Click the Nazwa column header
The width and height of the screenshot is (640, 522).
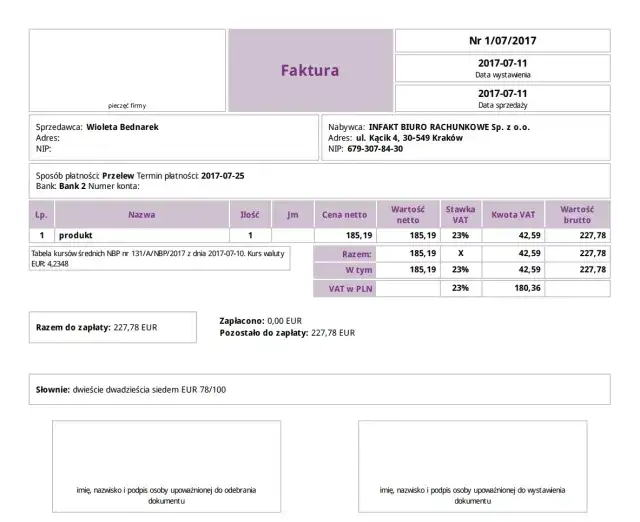click(142, 215)
